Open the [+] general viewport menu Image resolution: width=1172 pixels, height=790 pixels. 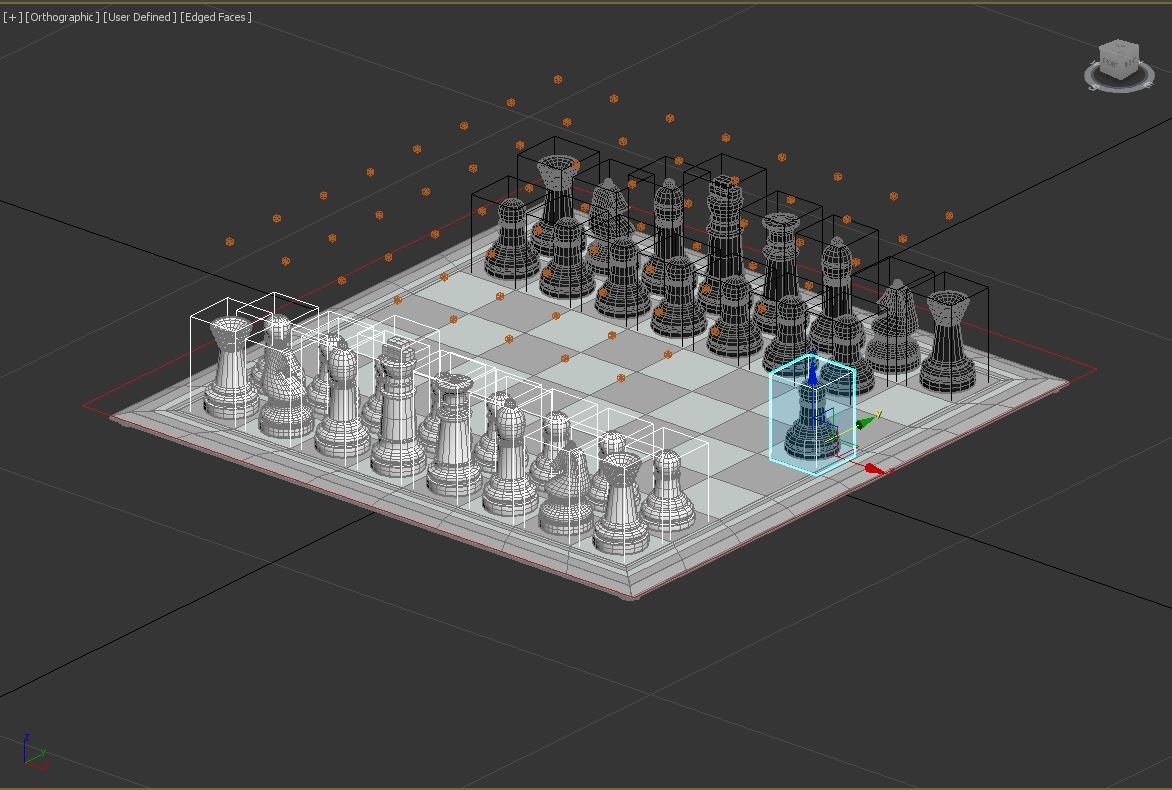pyautogui.click(x=12, y=17)
